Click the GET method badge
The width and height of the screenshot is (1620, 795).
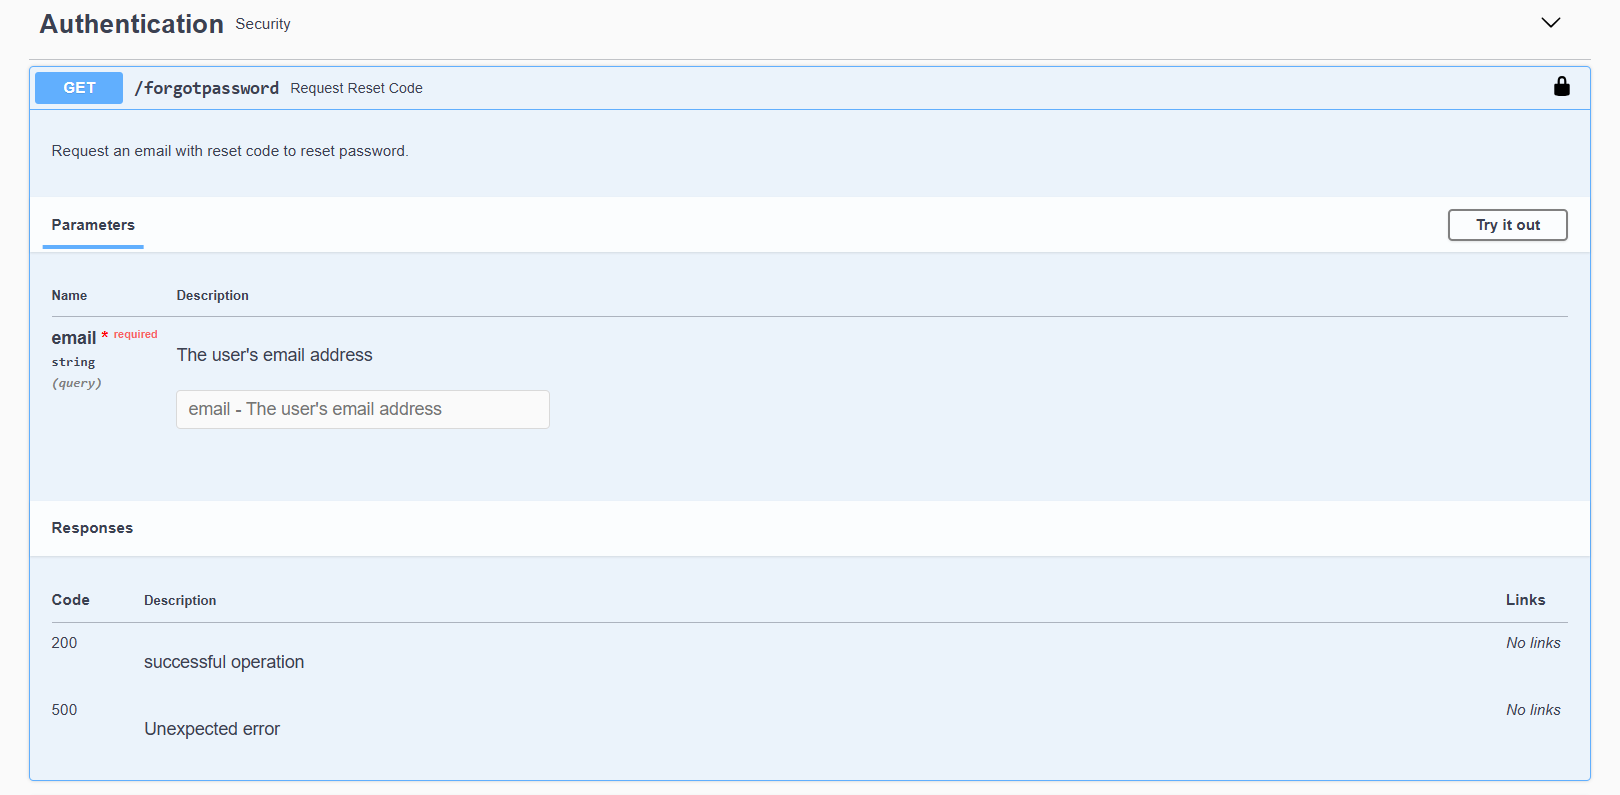(79, 88)
